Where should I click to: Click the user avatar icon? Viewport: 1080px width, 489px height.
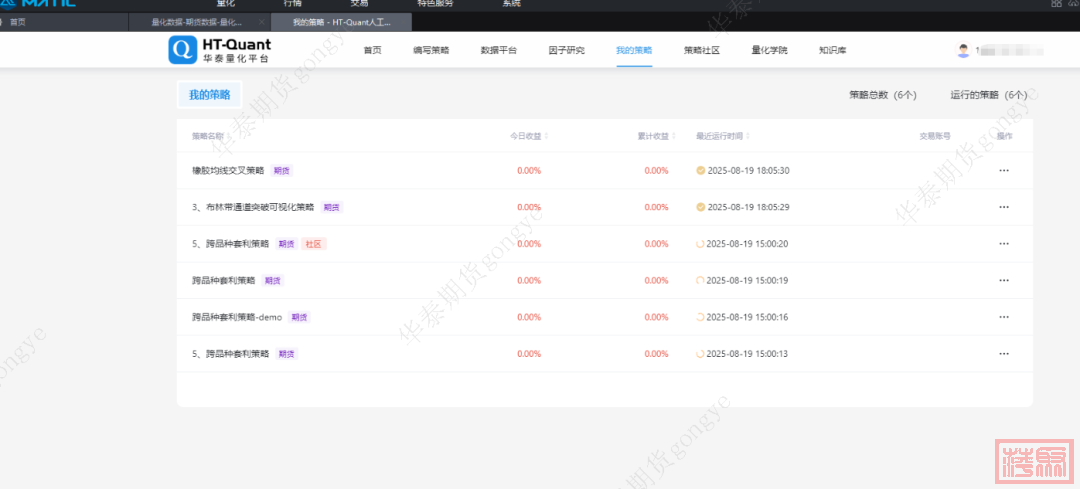(x=963, y=50)
